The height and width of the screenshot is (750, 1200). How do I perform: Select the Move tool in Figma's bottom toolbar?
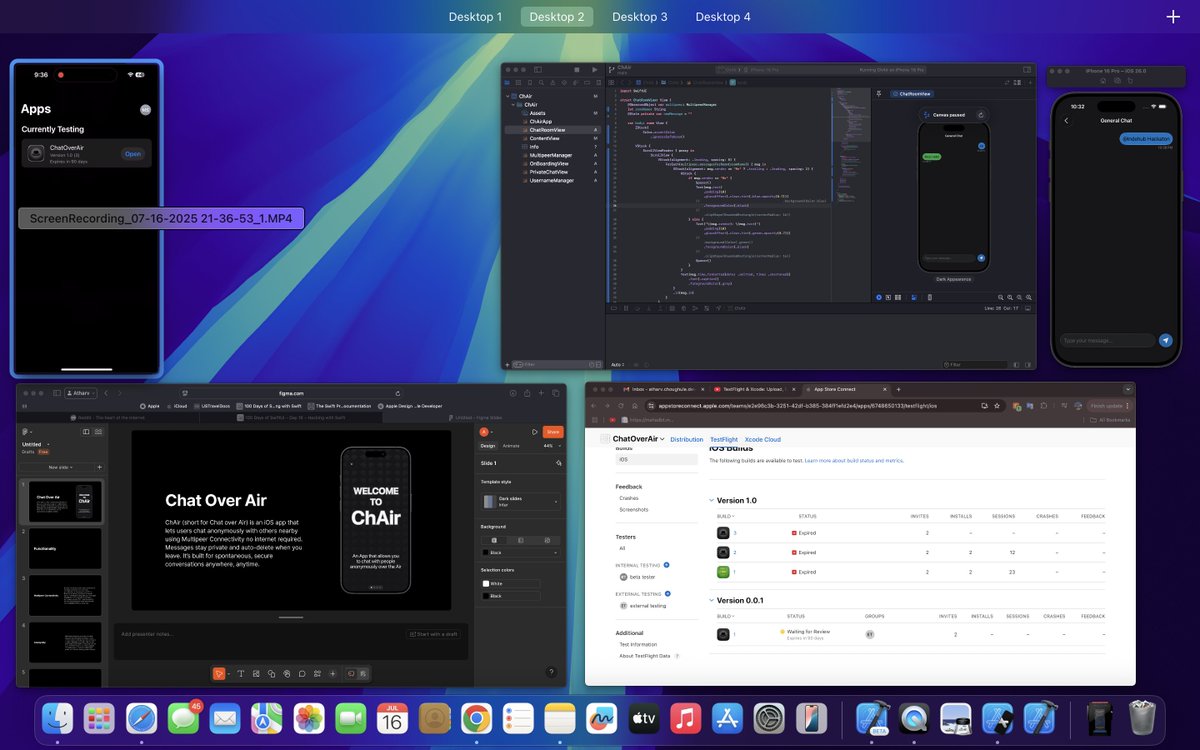(x=219, y=673)
